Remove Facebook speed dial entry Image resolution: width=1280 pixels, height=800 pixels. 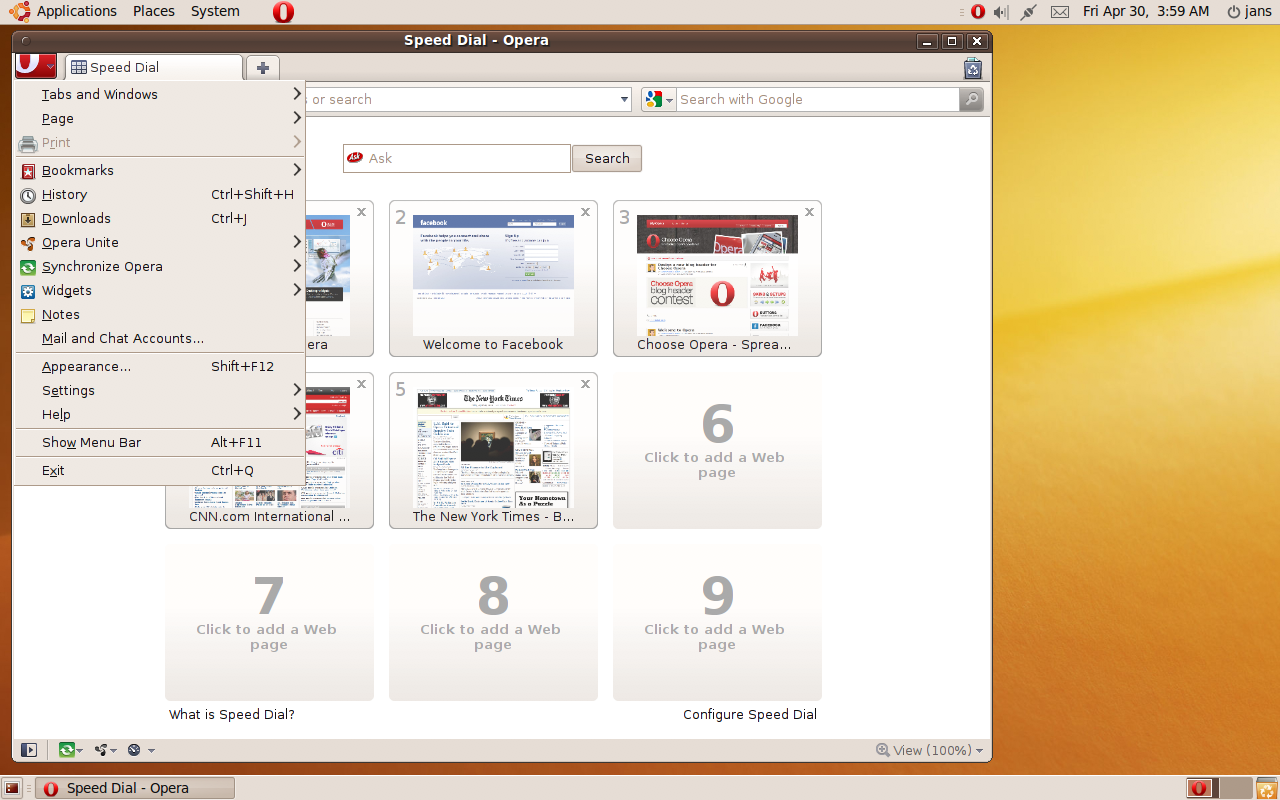(585, 212)
